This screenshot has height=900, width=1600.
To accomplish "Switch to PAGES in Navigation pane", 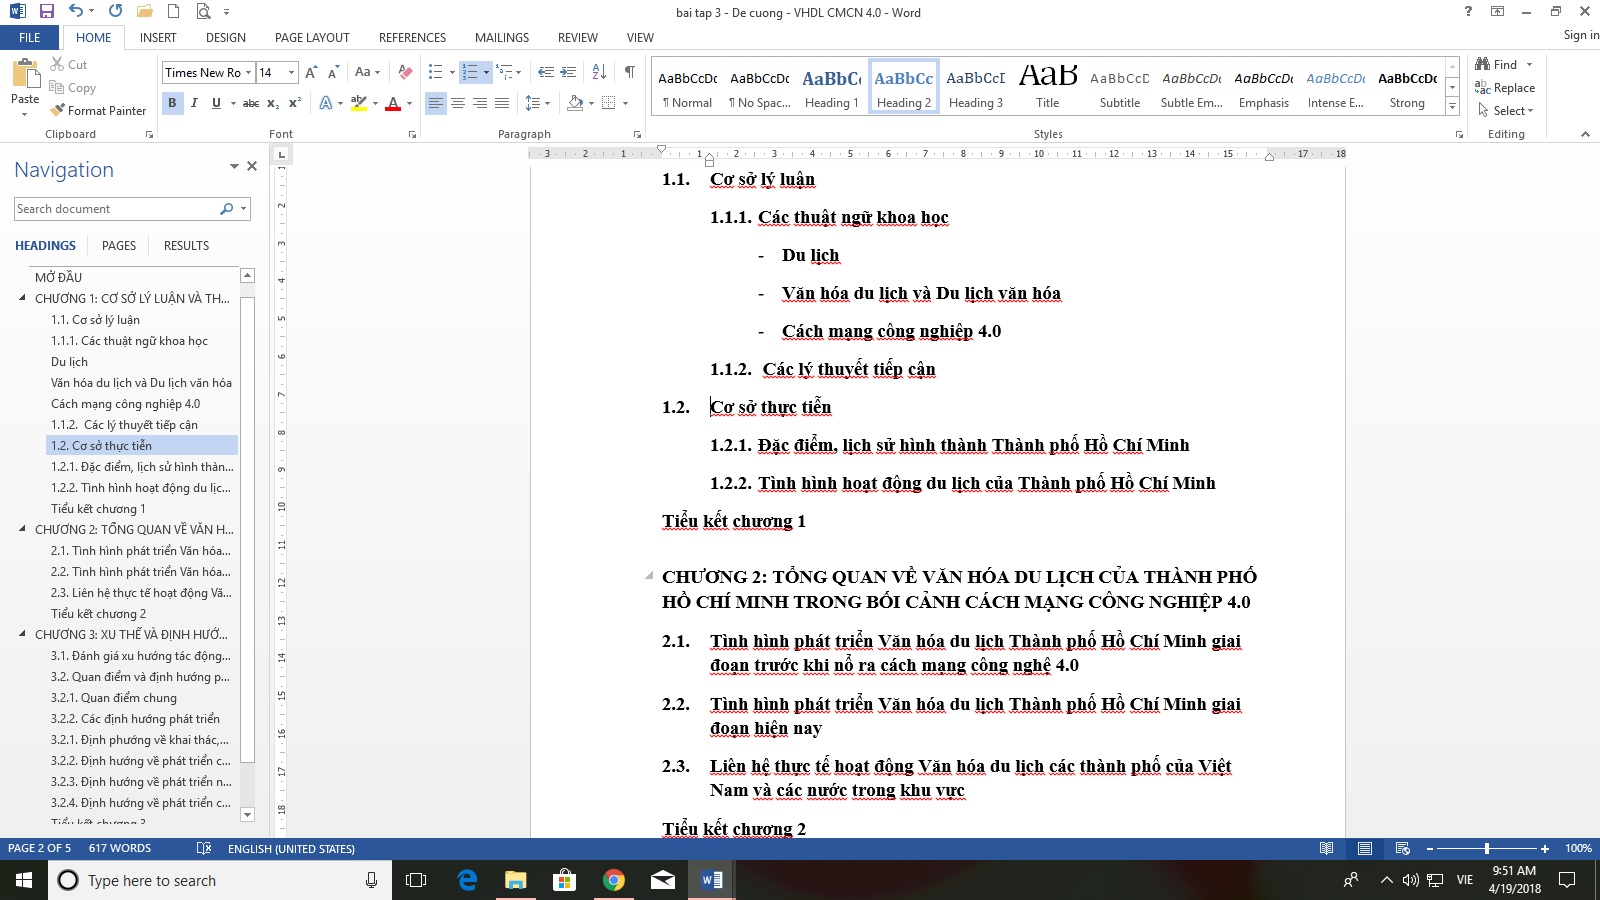I will (119, 245).
